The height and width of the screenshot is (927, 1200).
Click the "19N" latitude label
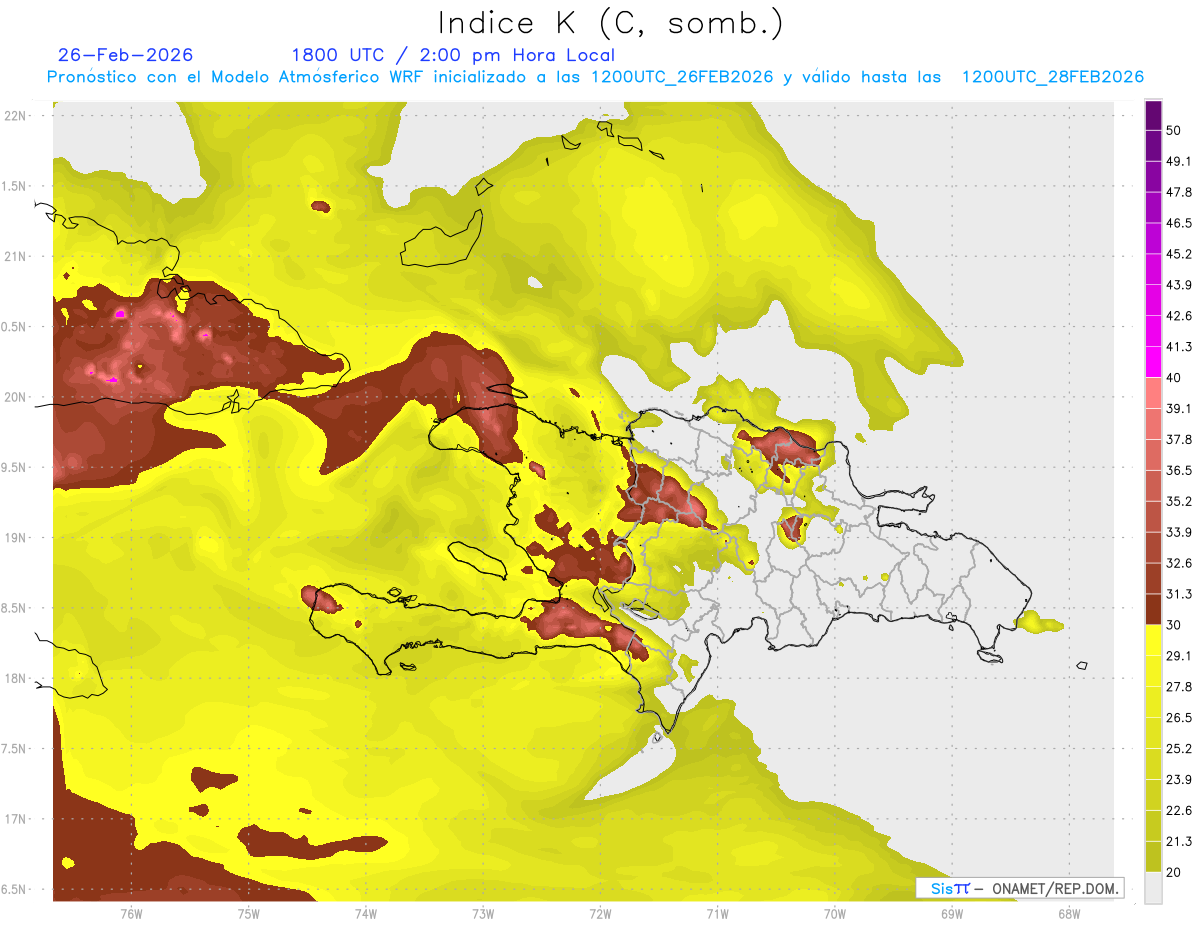click(x=15, y=538)
